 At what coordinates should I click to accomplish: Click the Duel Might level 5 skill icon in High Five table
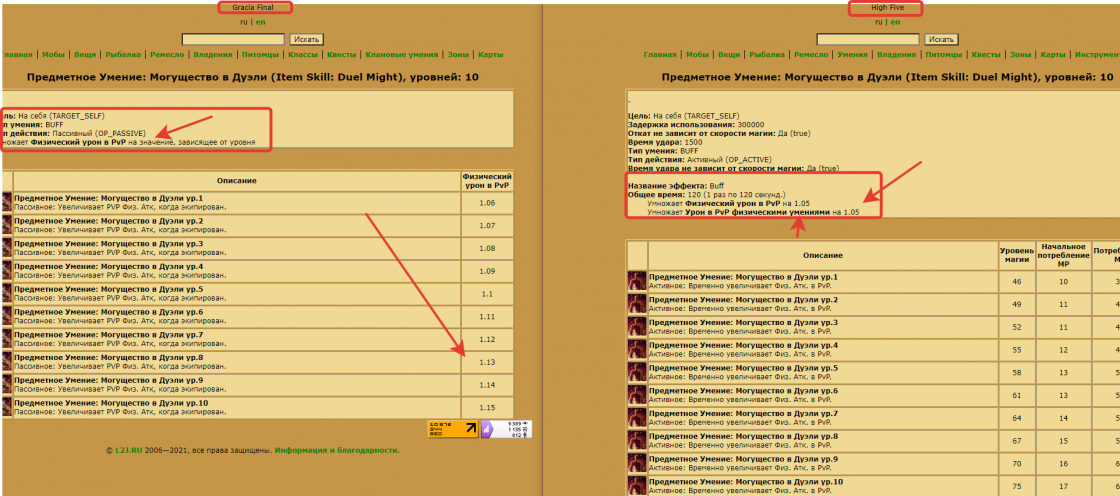[x=637, y=373]
